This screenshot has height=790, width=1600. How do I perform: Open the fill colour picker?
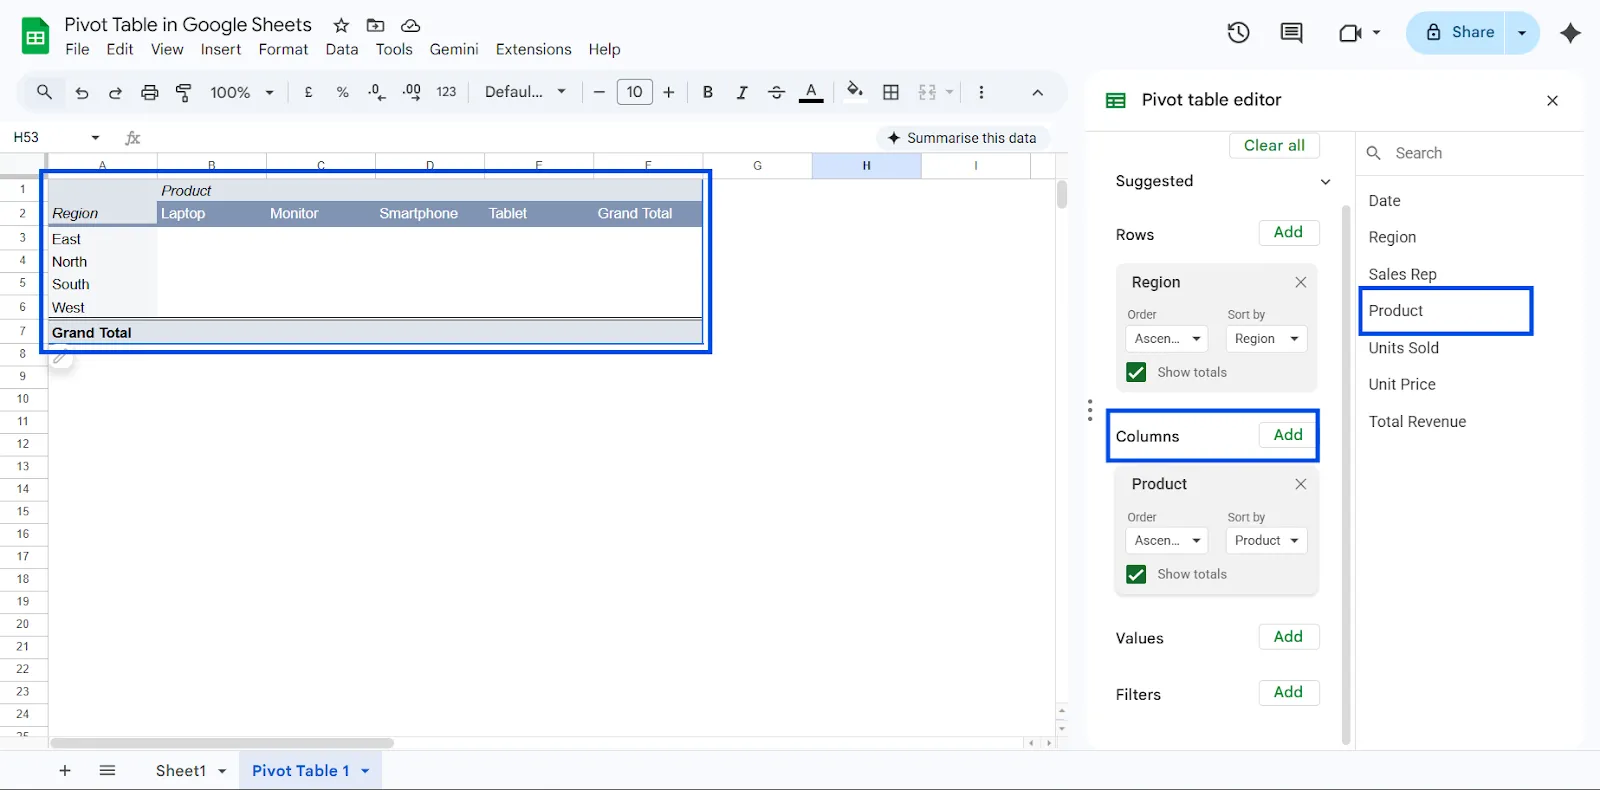pos(854,92)
